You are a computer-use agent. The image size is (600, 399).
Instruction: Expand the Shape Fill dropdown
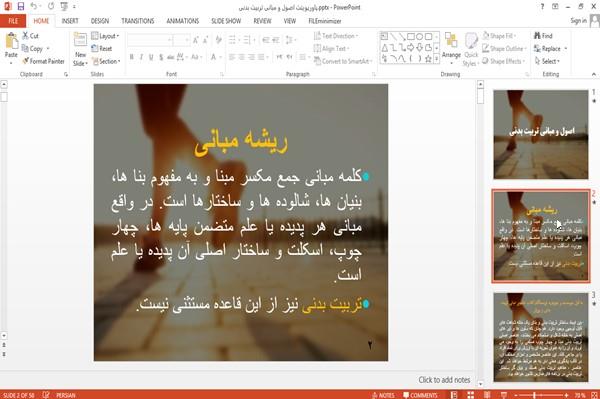point(499,36)
